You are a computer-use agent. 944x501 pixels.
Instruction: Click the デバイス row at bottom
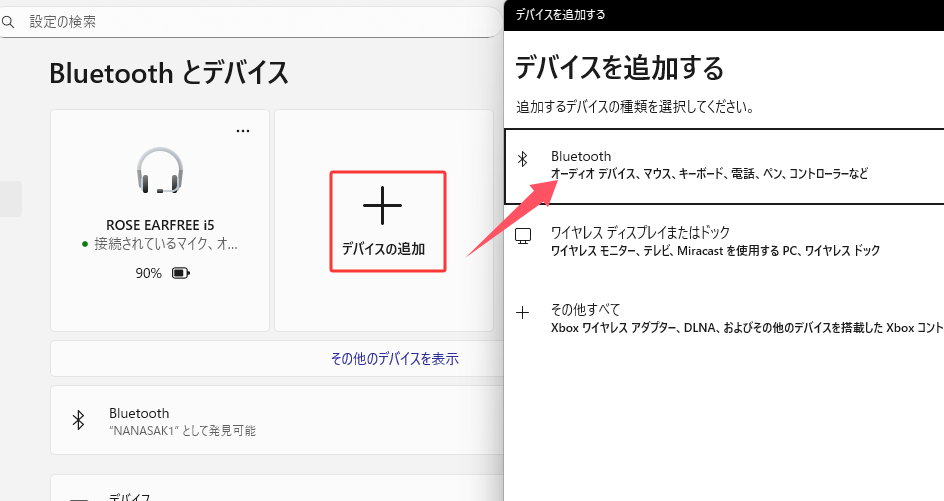tap(277, 488)
